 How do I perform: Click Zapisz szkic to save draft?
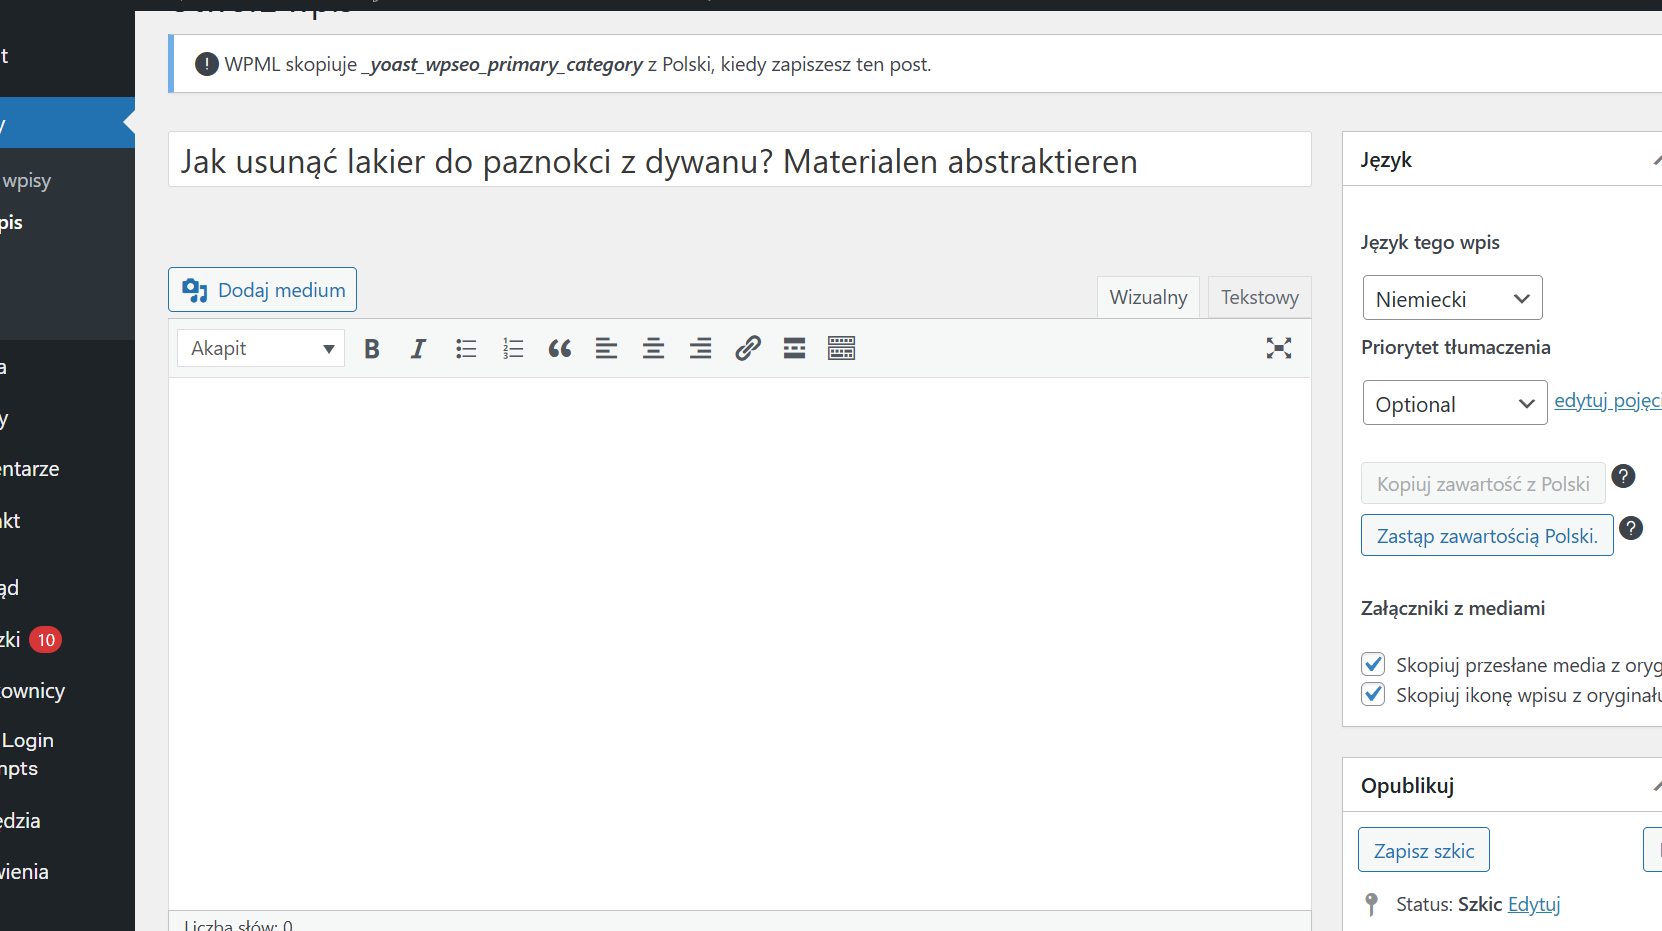1423,851
